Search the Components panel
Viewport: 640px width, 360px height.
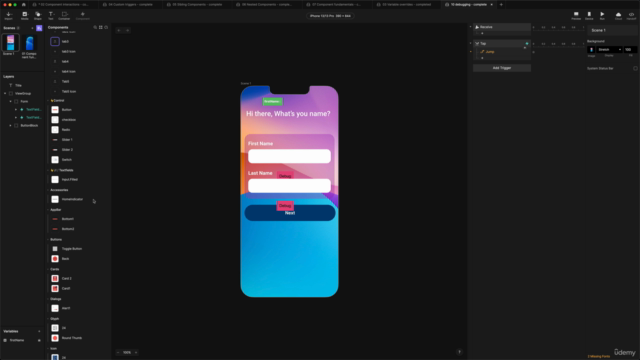coord(95,27)
